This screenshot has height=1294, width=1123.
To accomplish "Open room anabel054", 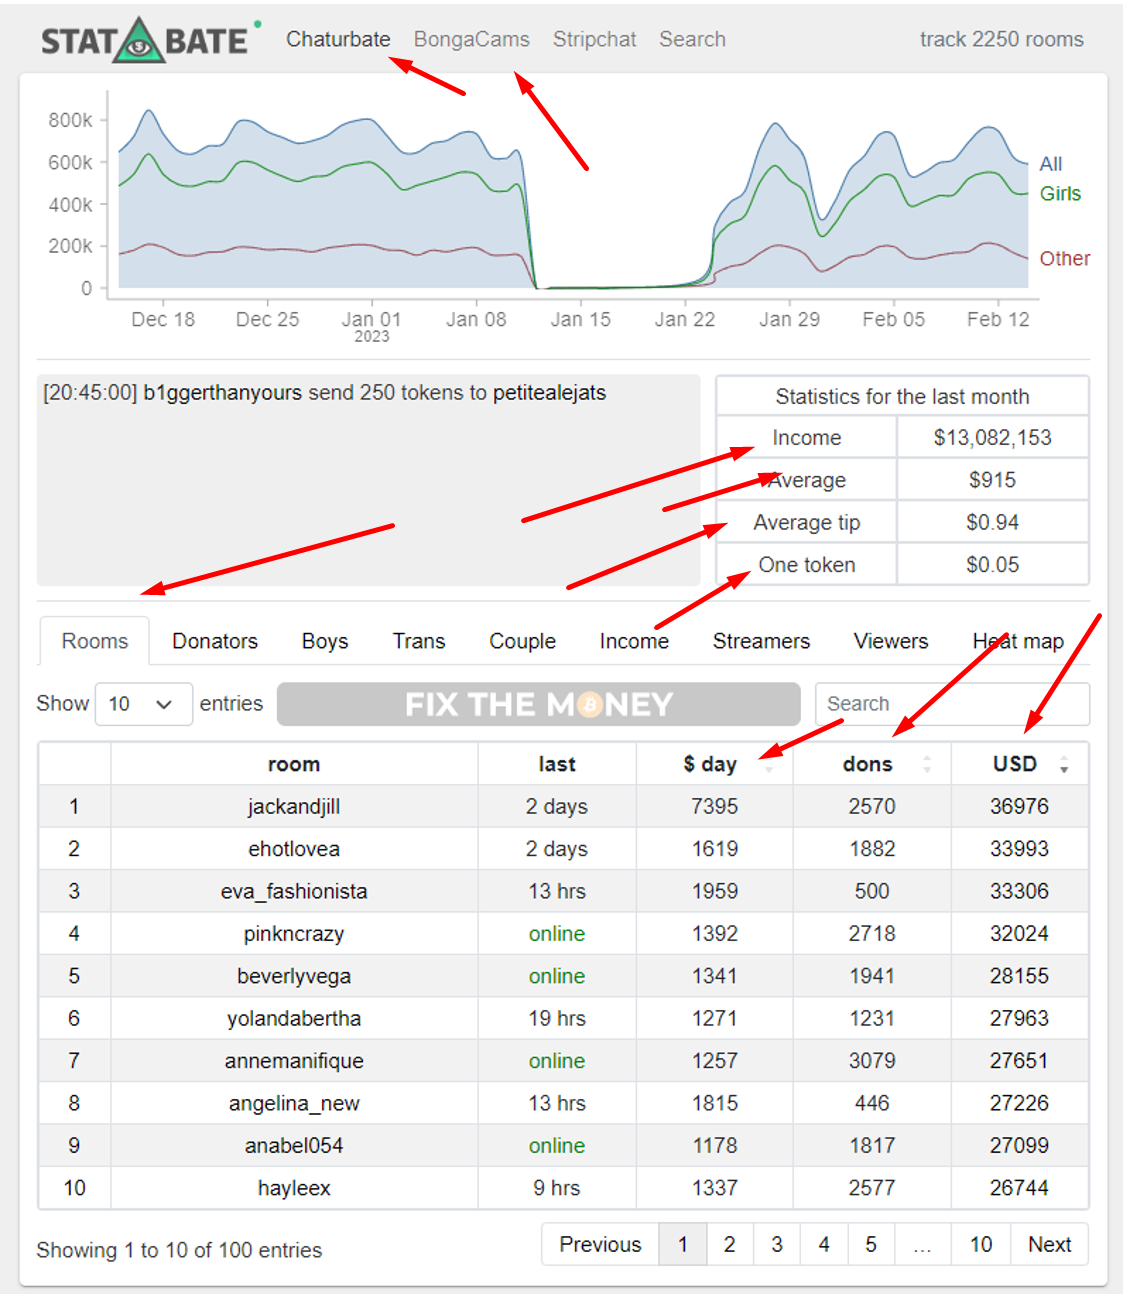I will coord(294,1146).
